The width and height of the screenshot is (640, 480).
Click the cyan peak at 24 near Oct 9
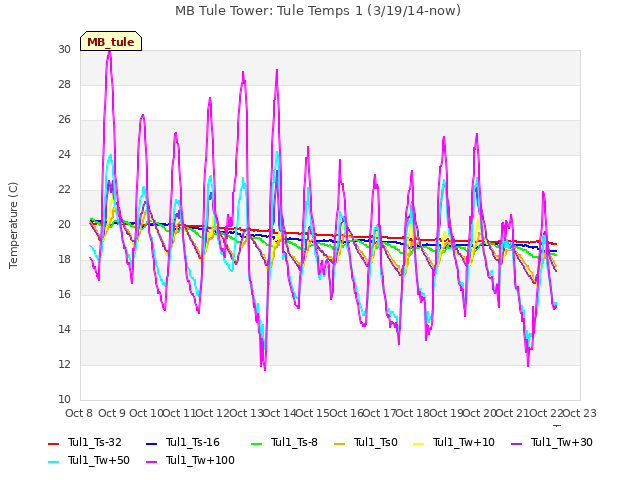tap(110, 156)
